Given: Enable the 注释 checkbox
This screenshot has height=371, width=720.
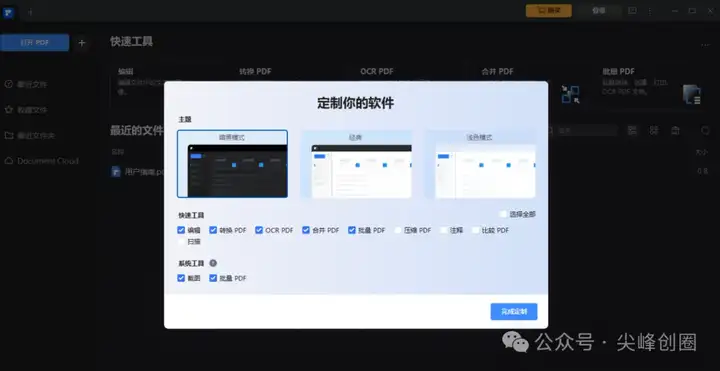Looking at the screenshot, I should [x=444, y=230].
